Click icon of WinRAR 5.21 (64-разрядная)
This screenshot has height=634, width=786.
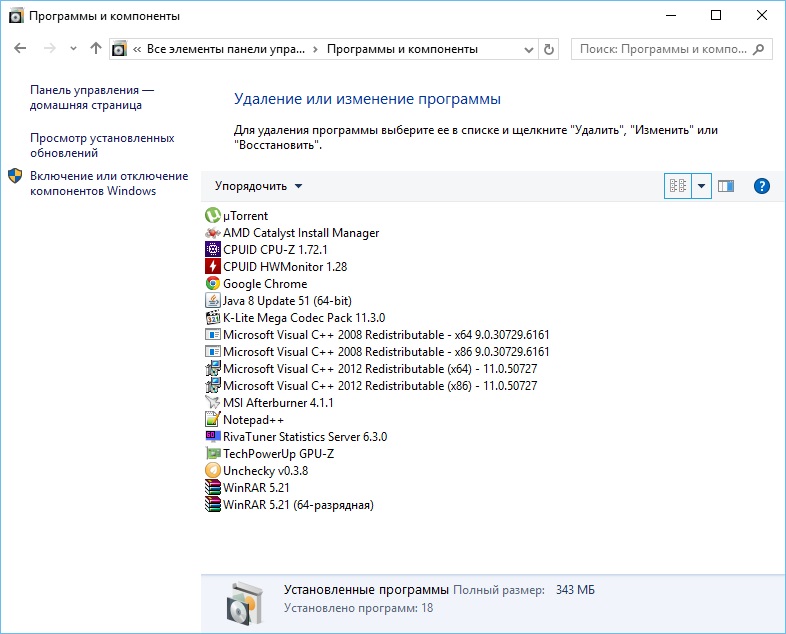click(x=213, y=505)
